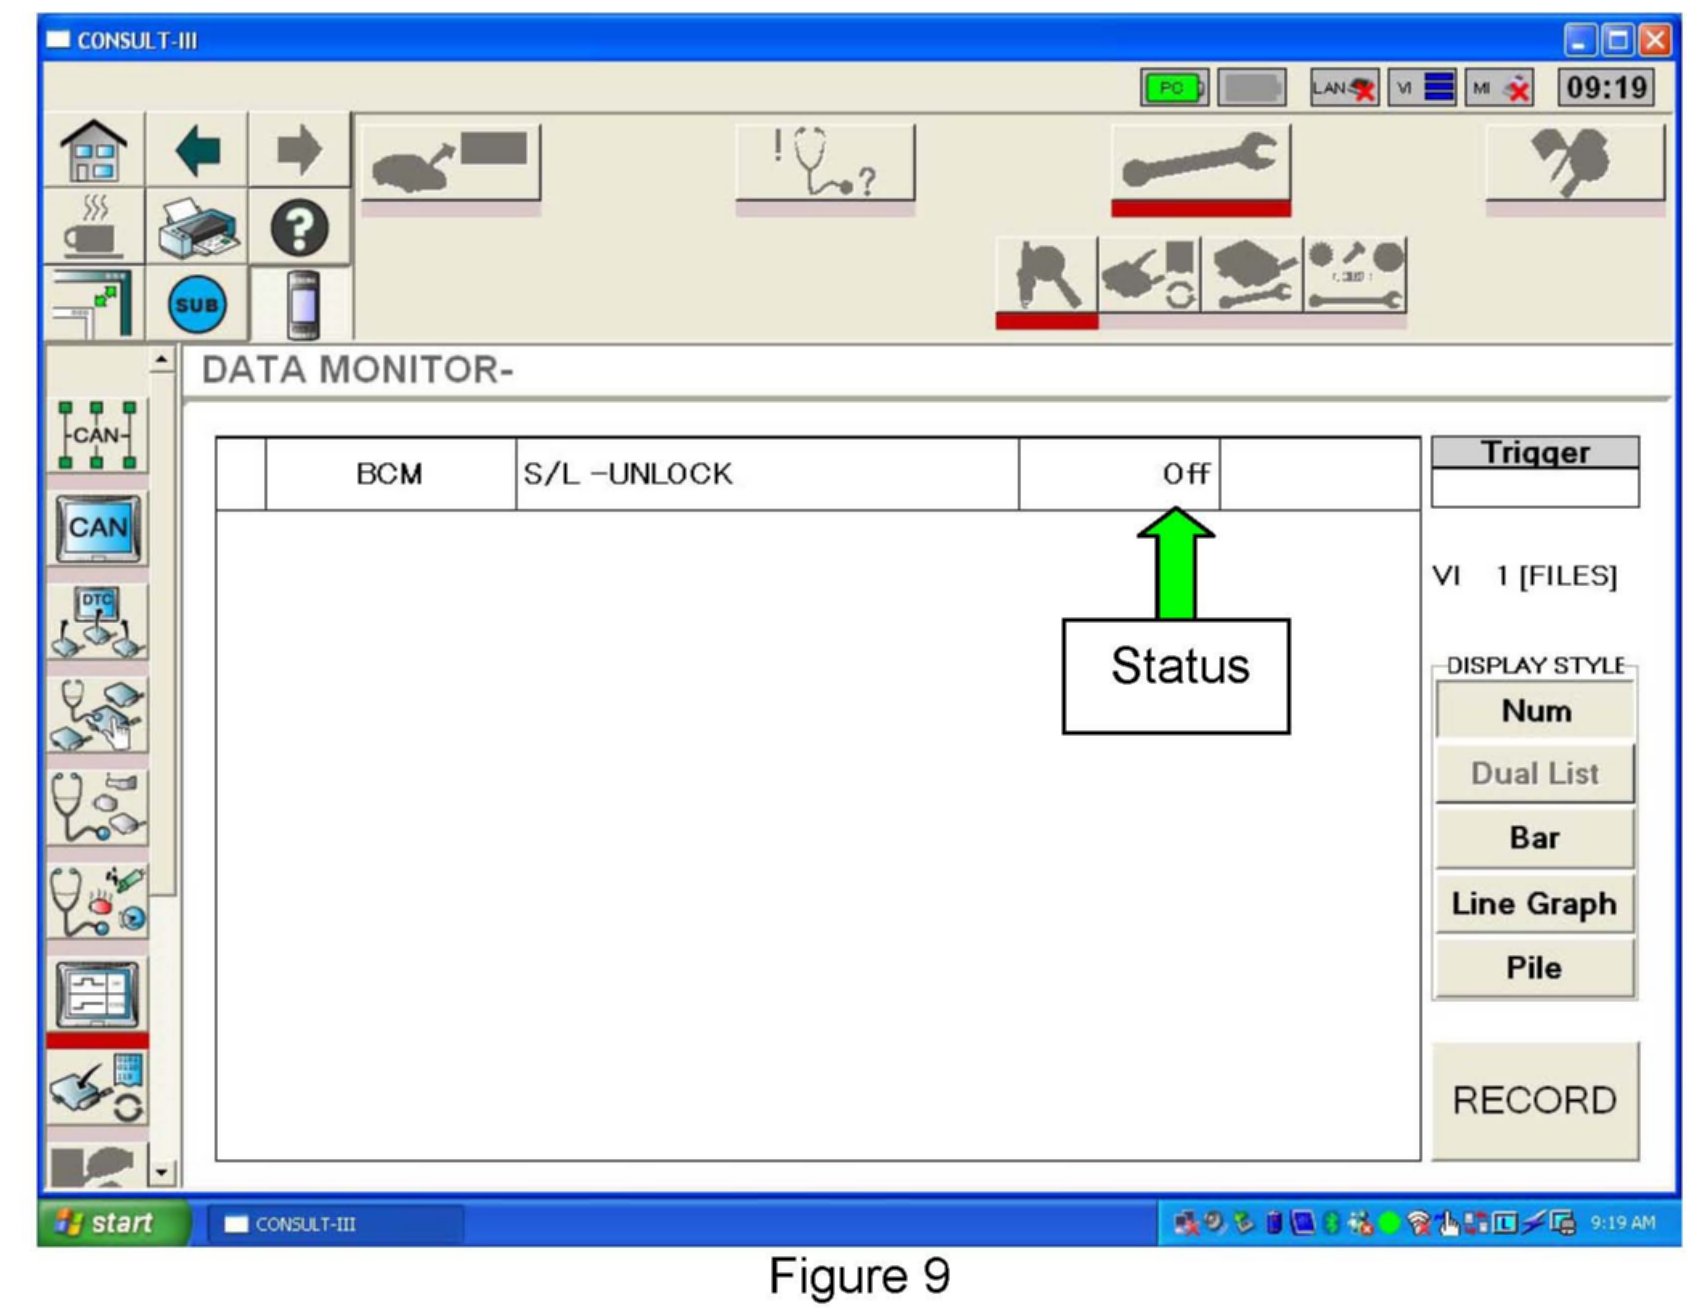Click the green CAN network diagram icon
Screen dimensions: 1705x1315
(97, 435)
